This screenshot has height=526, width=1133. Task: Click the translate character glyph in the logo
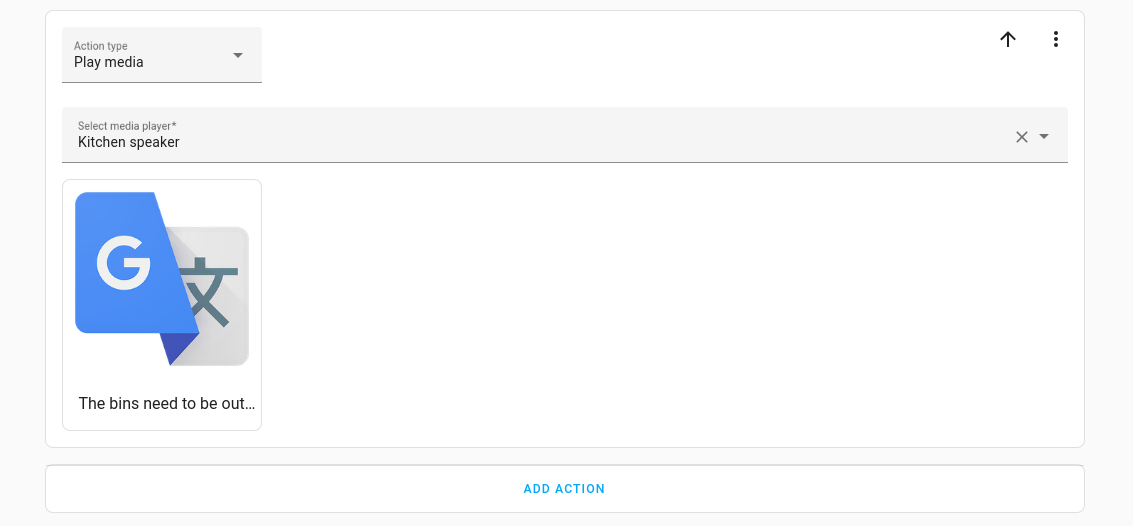click(x=208, y=291)
